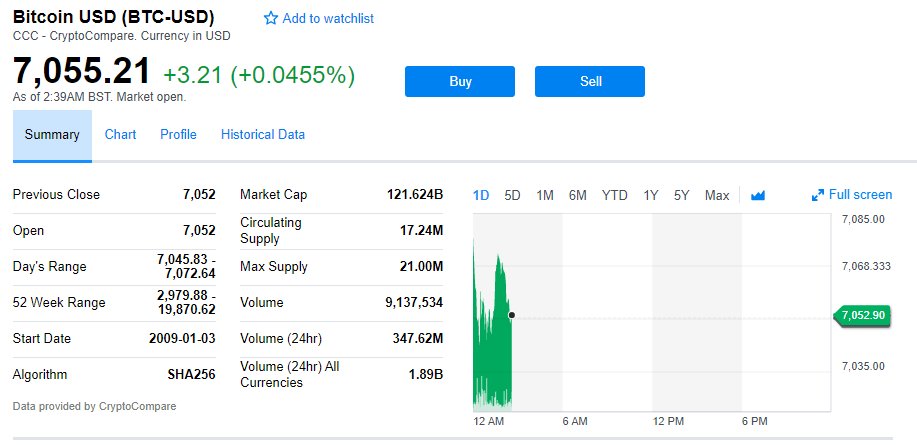This screenshot has width=917, height=445.
Task: Click the 7,068.333 axis label
Action: pos(866,267)
